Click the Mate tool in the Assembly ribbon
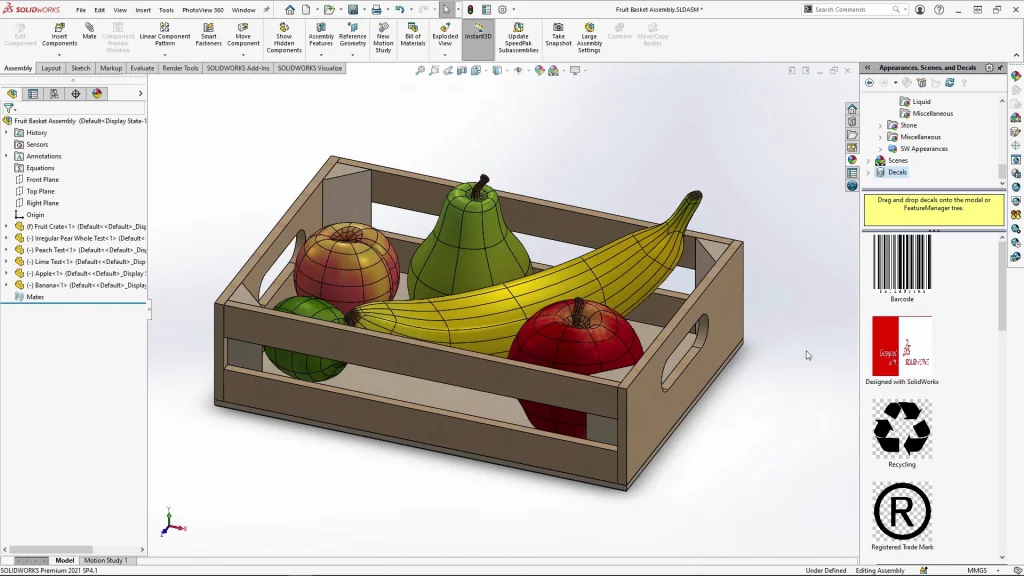 tap(89, 31)
